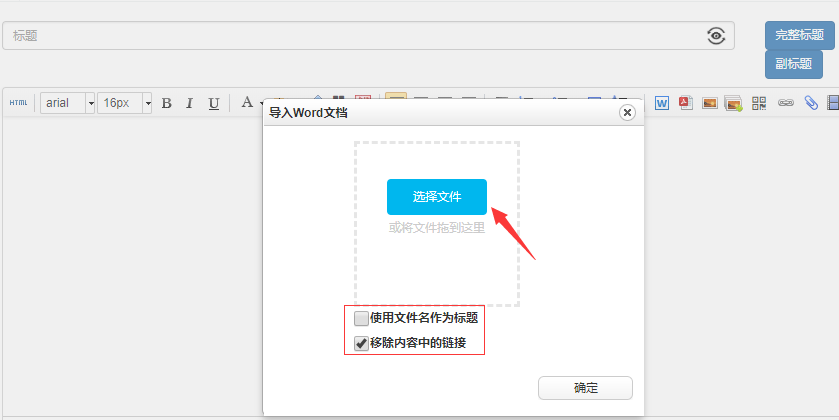This screenshot has width=839, height=420.
Task: Click into the 标题 input field
Action: coord(350,36)
